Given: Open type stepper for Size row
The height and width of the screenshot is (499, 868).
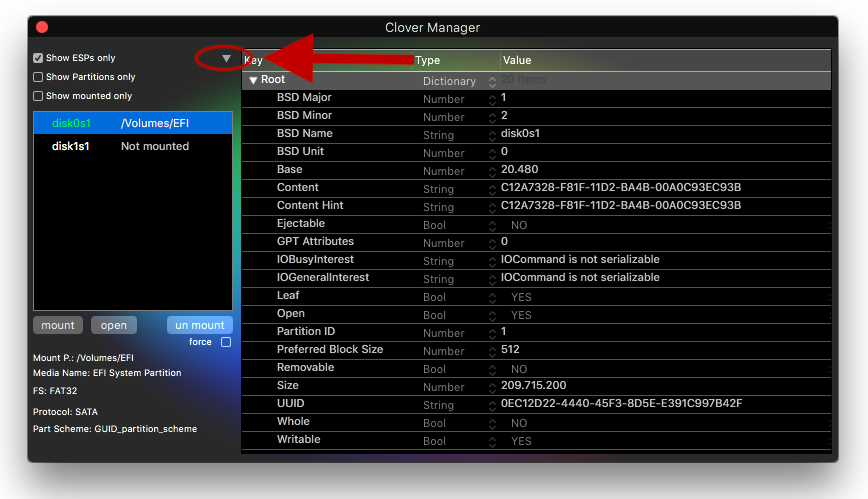Looking at the screenshot, I should click(x=492, y=388).
